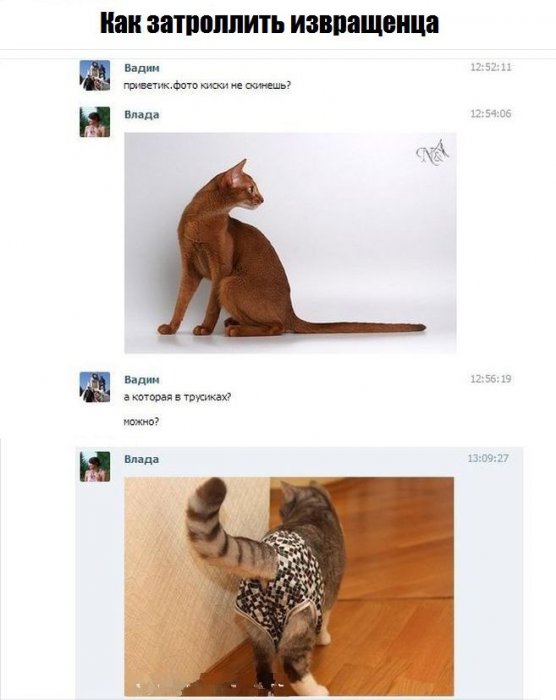Select the 12:54:06 timestamp
556x700 pixels.
(x=490, y=113)
